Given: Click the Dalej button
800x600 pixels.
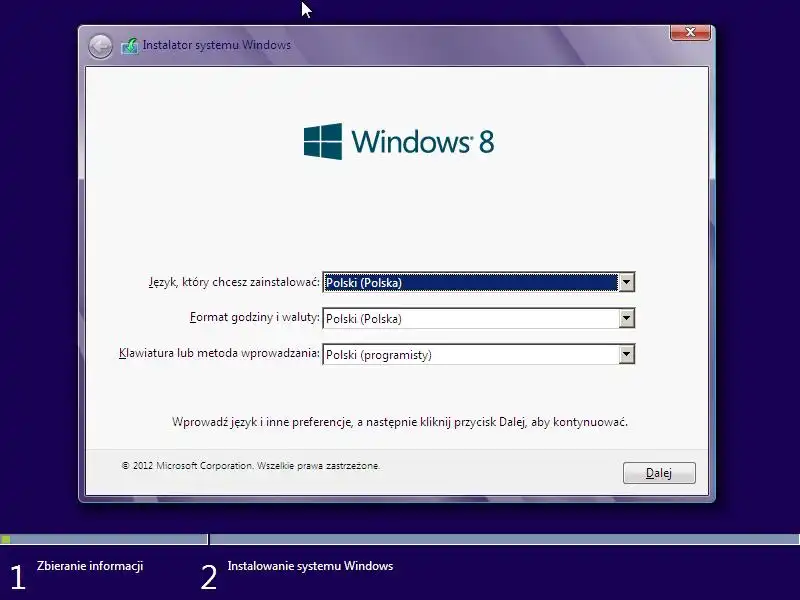Looking at the screenshot, I should tap(659, 473).
